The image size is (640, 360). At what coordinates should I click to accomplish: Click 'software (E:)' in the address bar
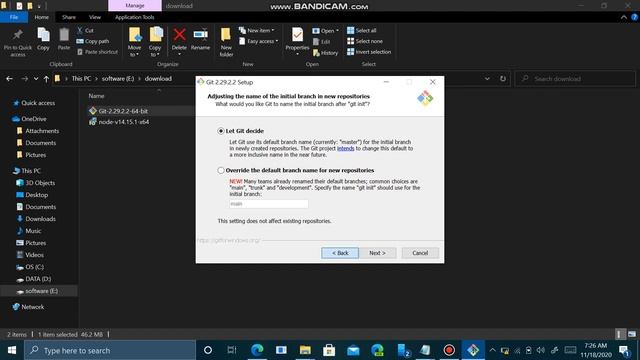tap(118, 79)
